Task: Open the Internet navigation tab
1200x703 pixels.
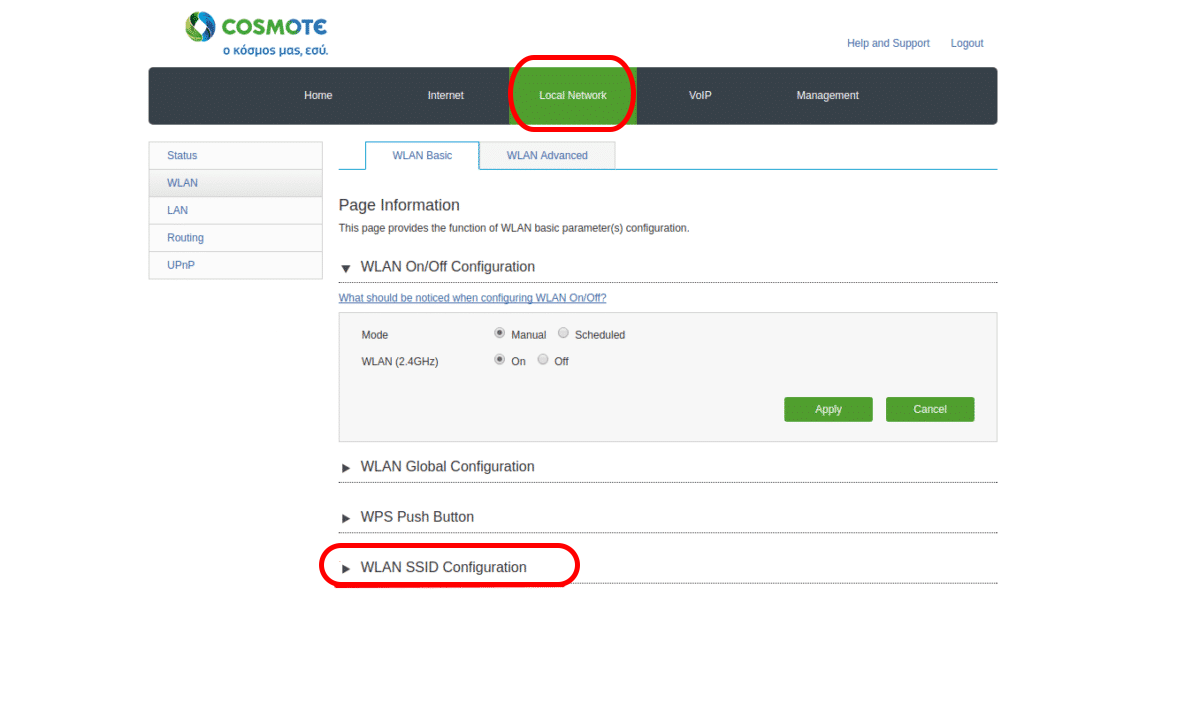Action: point(445,96)
